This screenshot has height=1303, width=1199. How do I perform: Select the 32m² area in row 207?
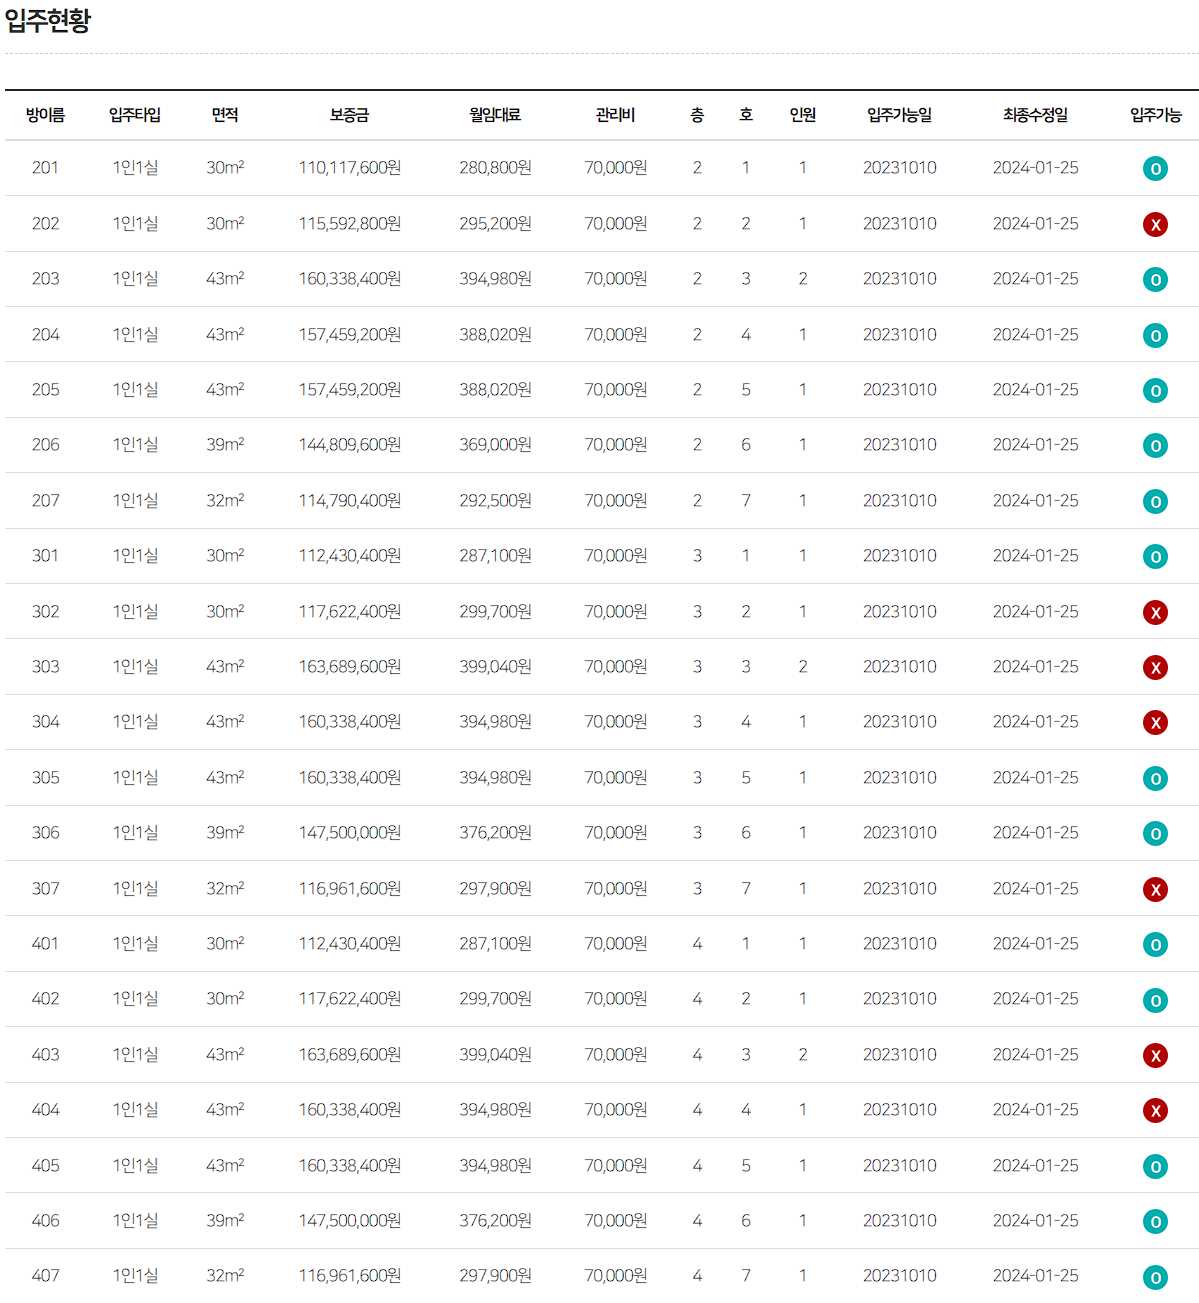click(x=225, y=501)
